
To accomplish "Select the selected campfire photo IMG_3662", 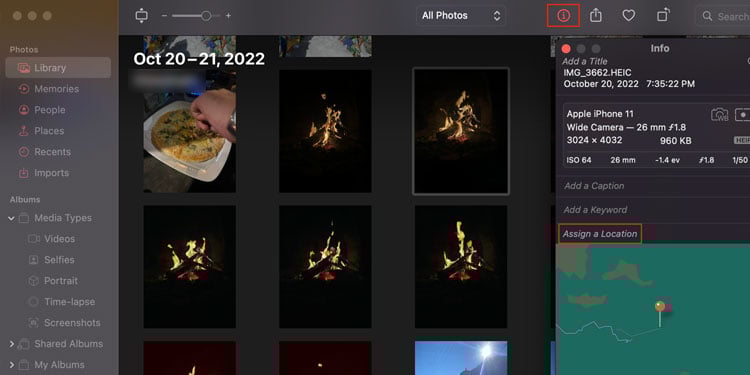I will [461, 131].
